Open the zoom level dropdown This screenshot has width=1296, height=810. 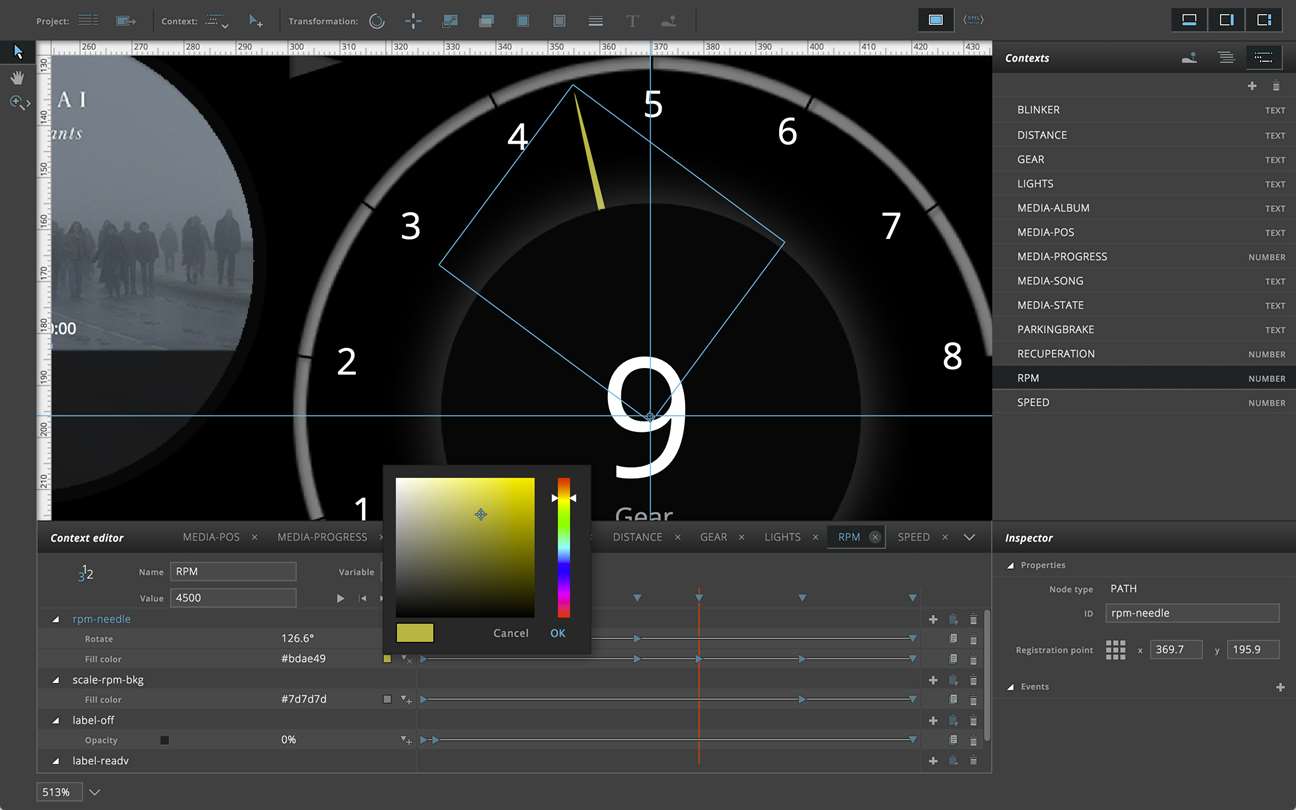pos(95,792)
